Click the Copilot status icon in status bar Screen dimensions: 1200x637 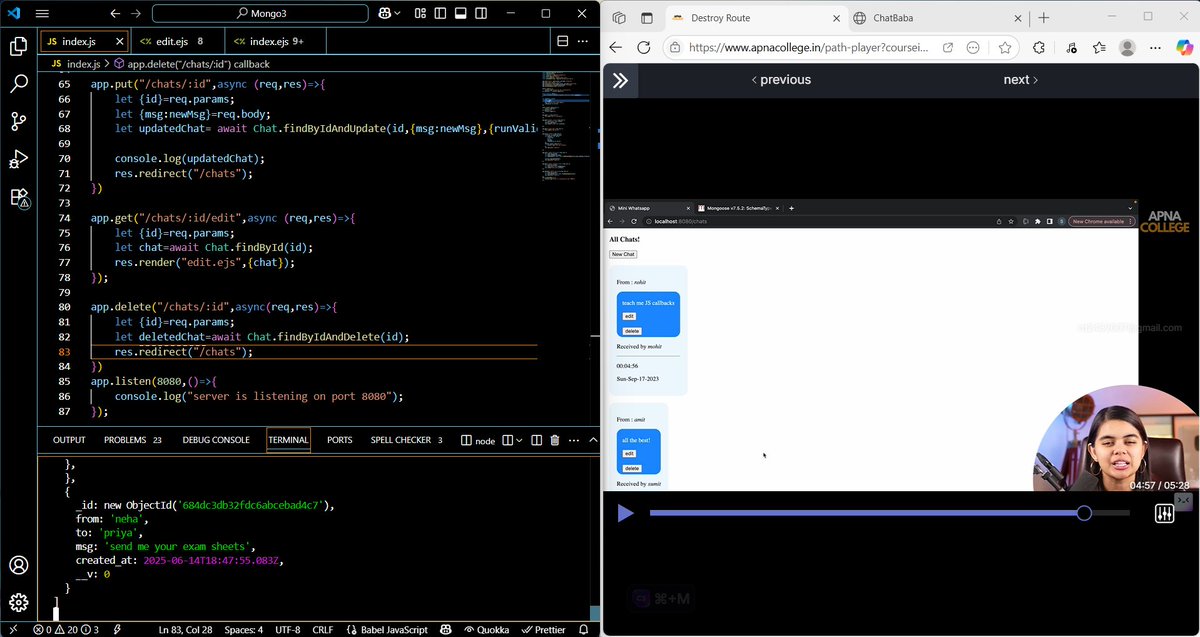[447, 629]
